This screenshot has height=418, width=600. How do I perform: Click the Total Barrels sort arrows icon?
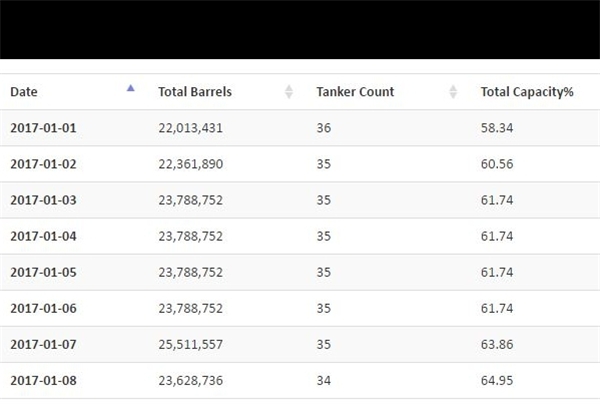(289, 91)
